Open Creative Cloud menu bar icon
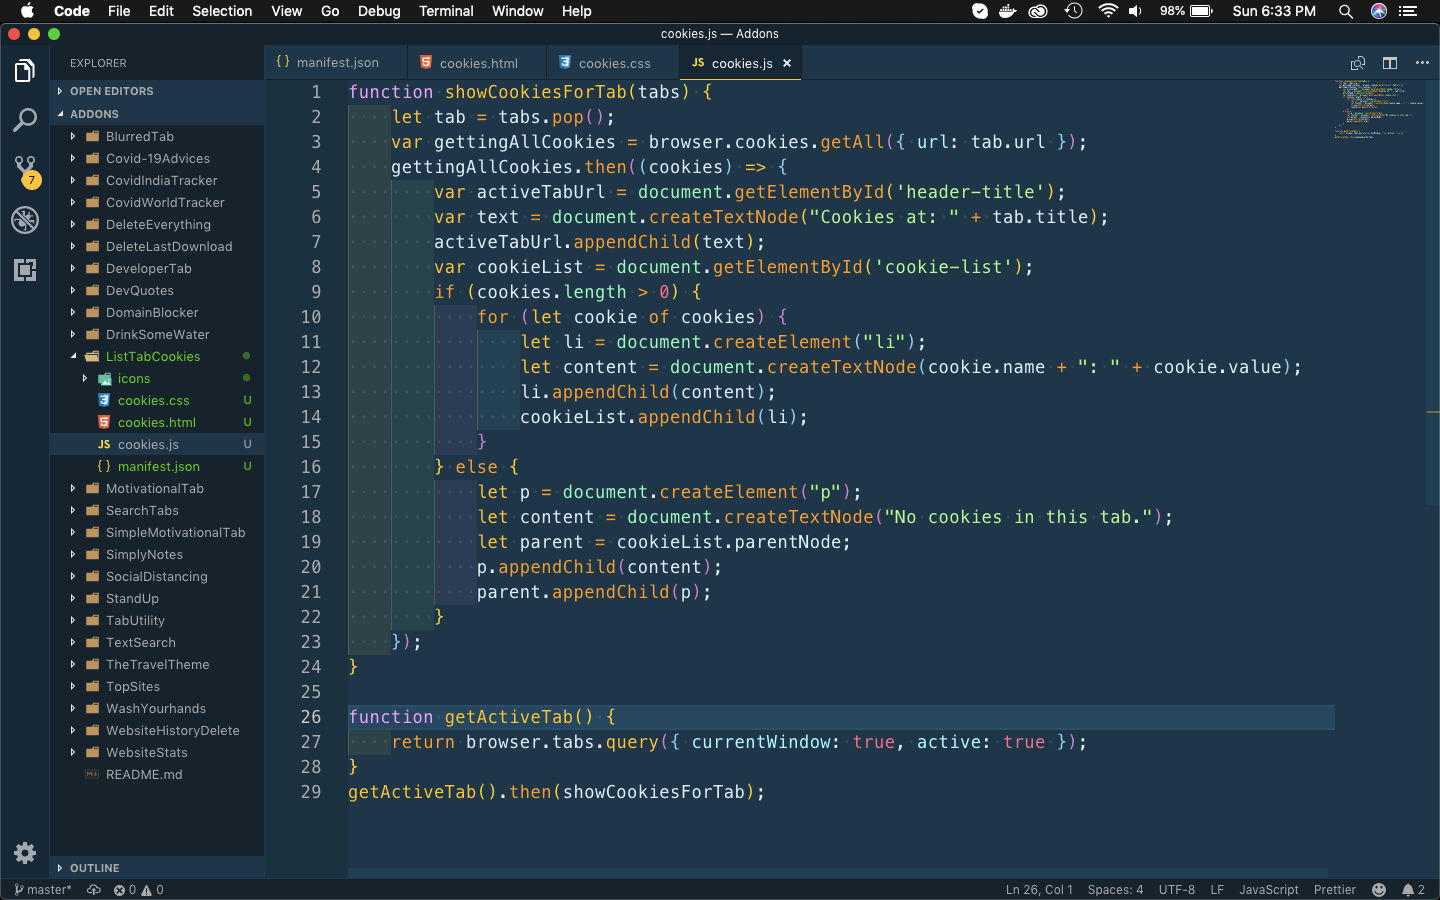The height and width of the screenshot is (900, 1440). tap(1038, 11)
